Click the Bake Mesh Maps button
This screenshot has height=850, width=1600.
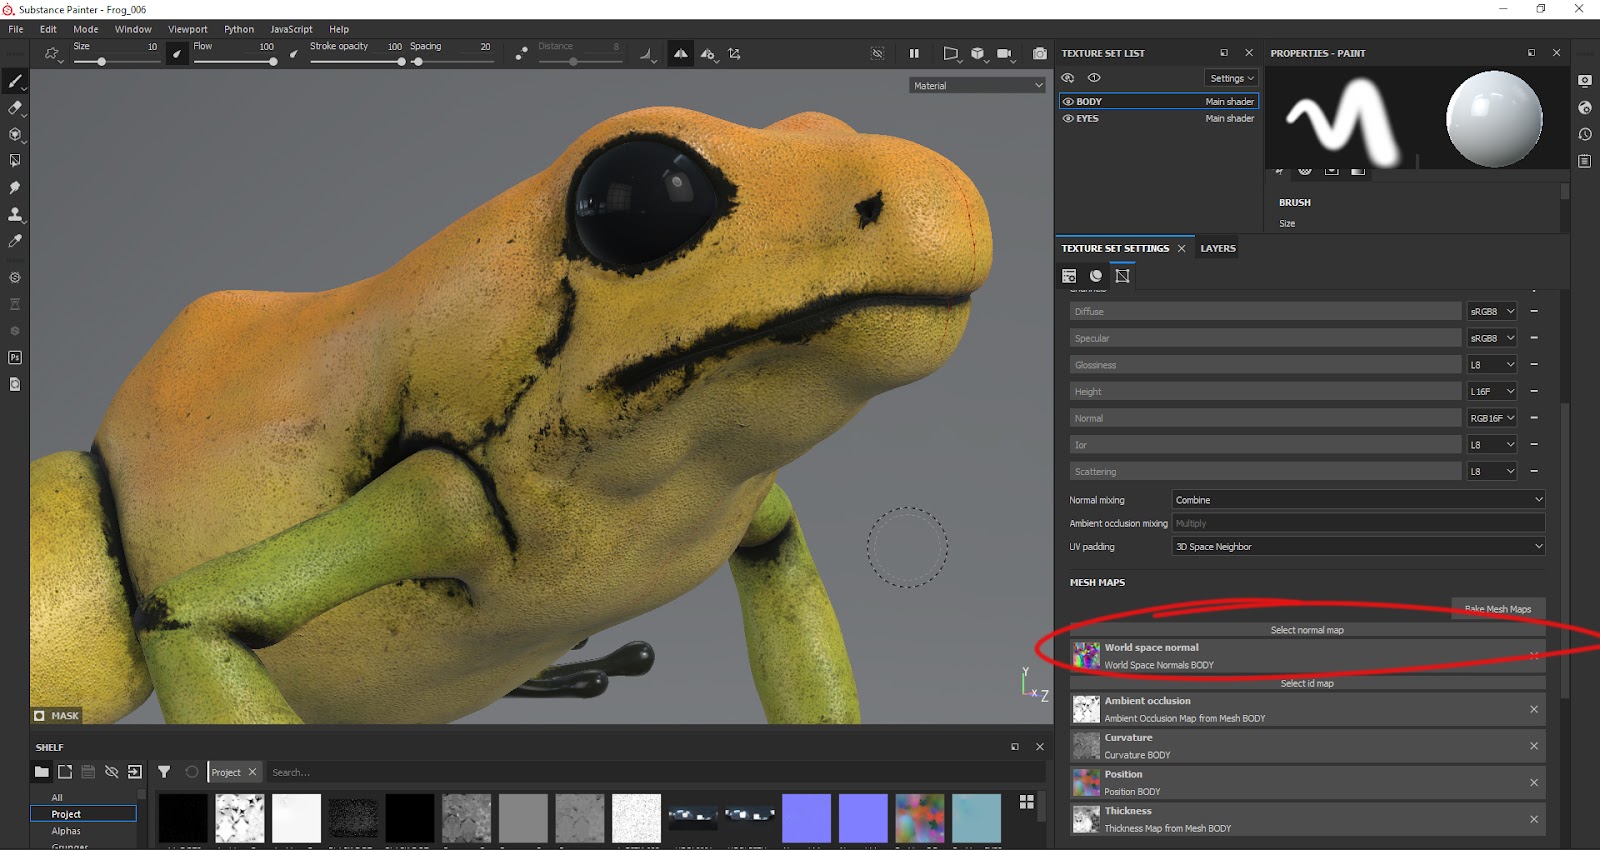[x=1497, y=609]
